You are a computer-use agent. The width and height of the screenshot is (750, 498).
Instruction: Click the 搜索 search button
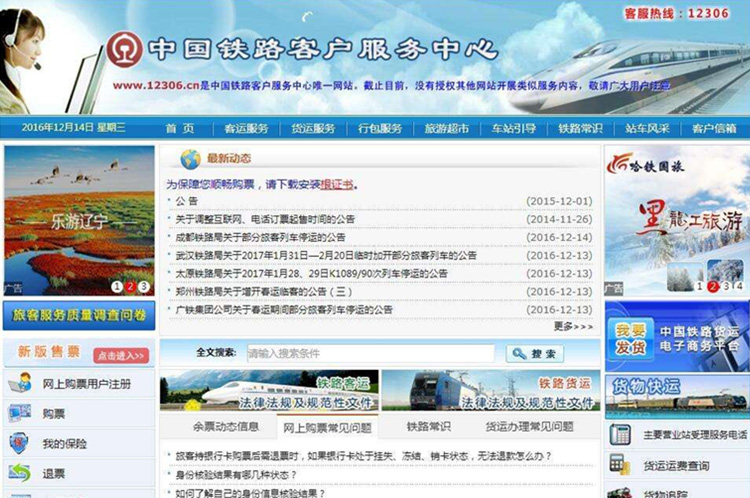[x=535, y=354]
